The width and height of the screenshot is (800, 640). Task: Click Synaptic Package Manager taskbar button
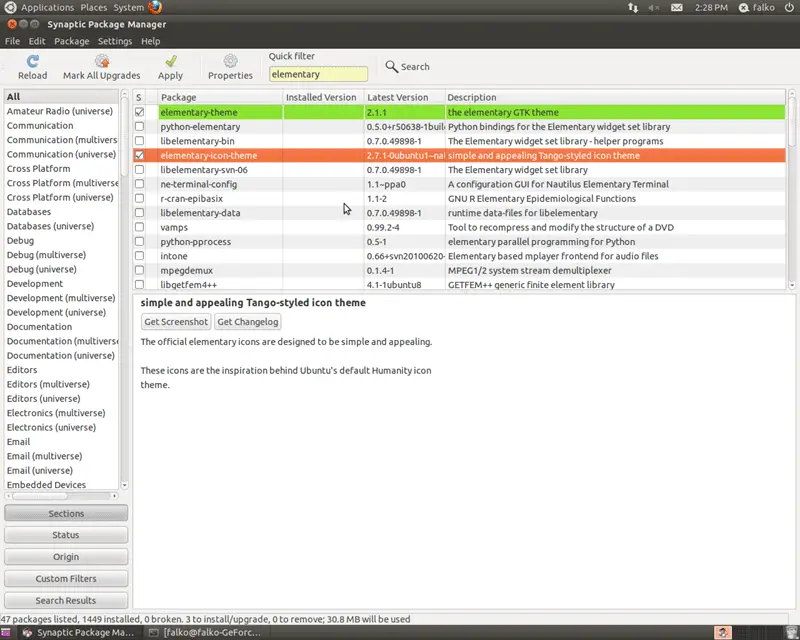79,633
